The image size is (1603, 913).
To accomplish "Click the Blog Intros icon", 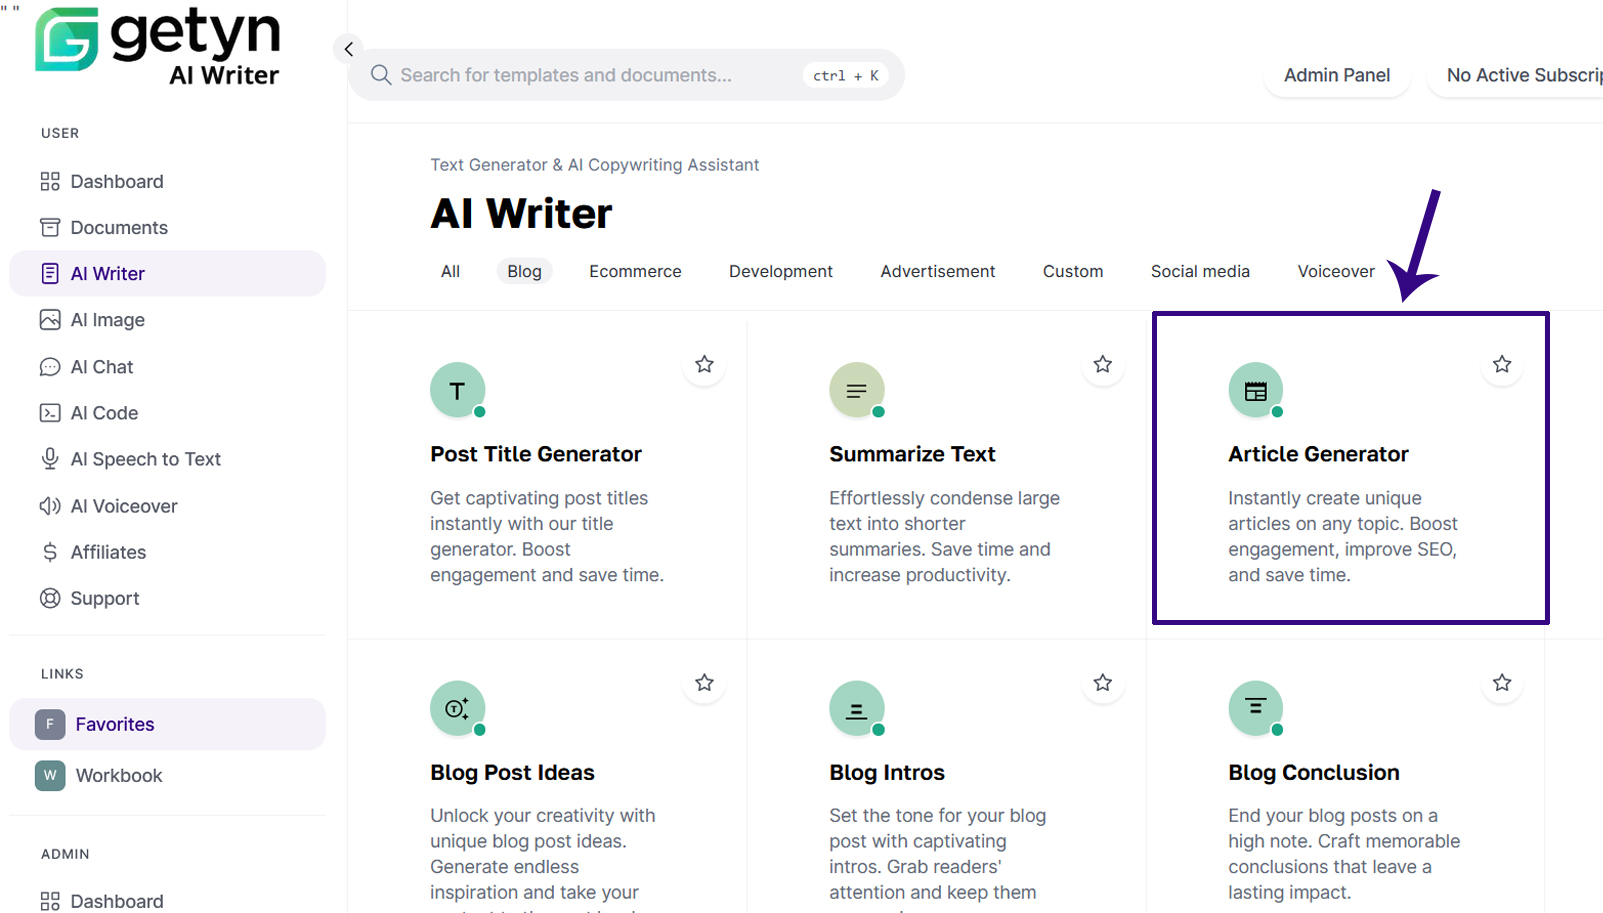I will click(857, 708).
